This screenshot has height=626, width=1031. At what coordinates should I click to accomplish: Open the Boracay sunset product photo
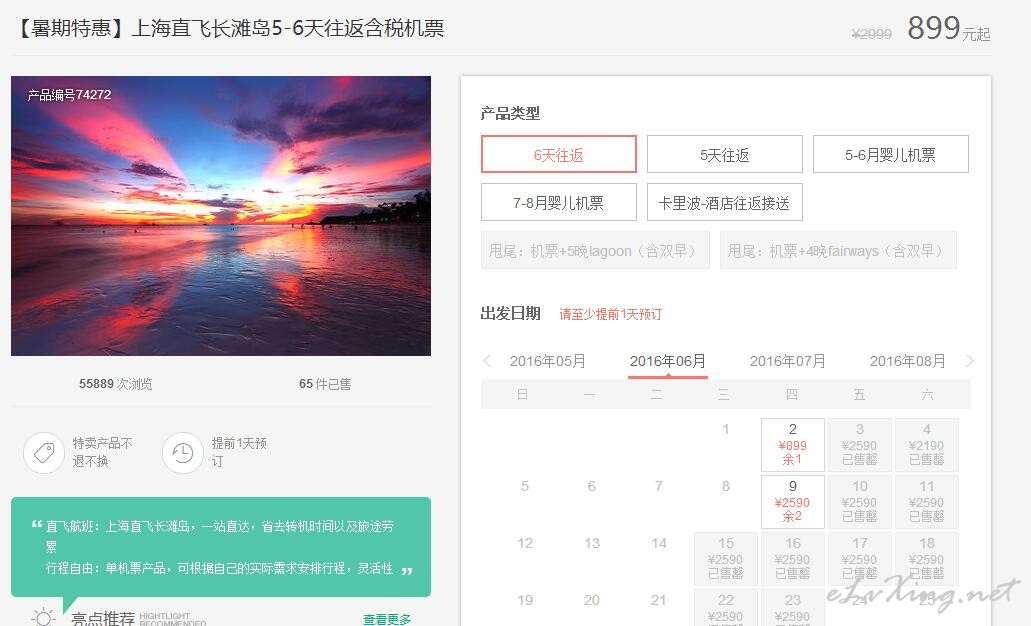(x=221, y=216)
